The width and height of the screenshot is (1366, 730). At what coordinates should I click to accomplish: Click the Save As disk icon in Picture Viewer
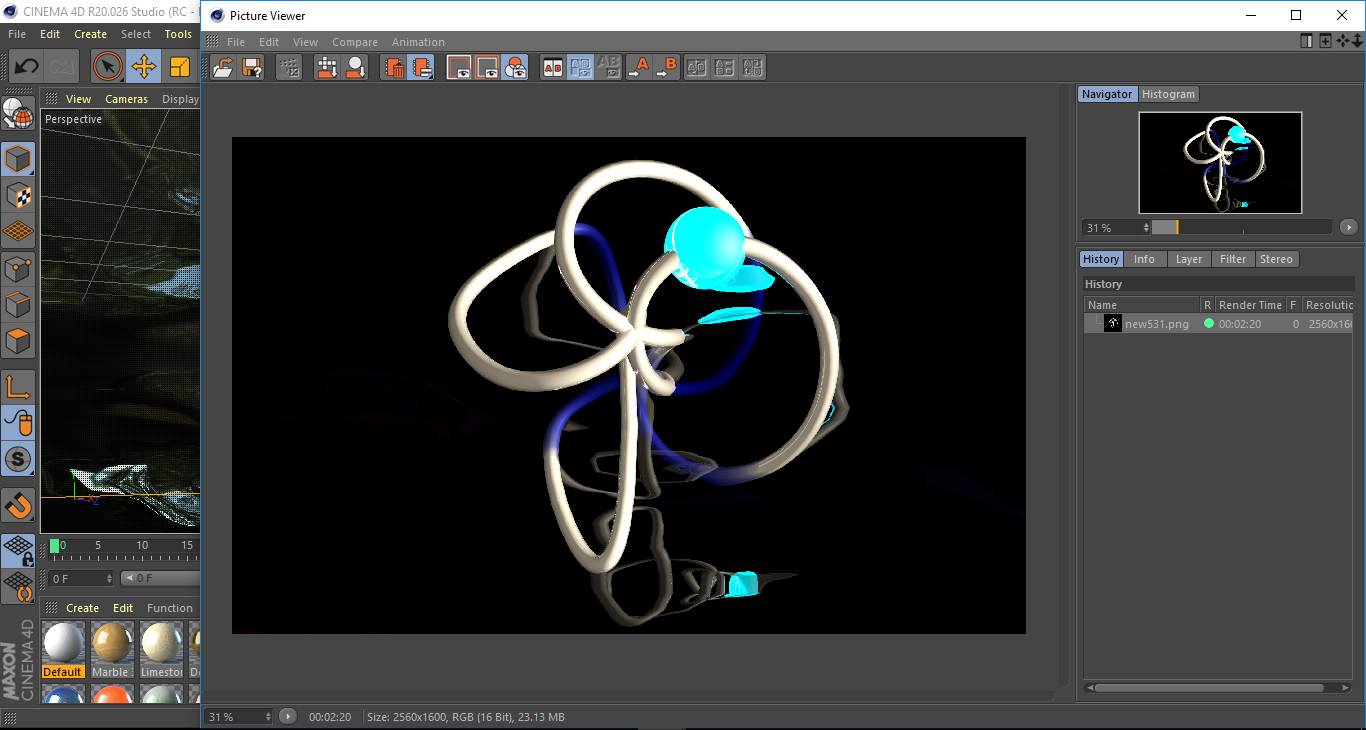pos(252,68)
